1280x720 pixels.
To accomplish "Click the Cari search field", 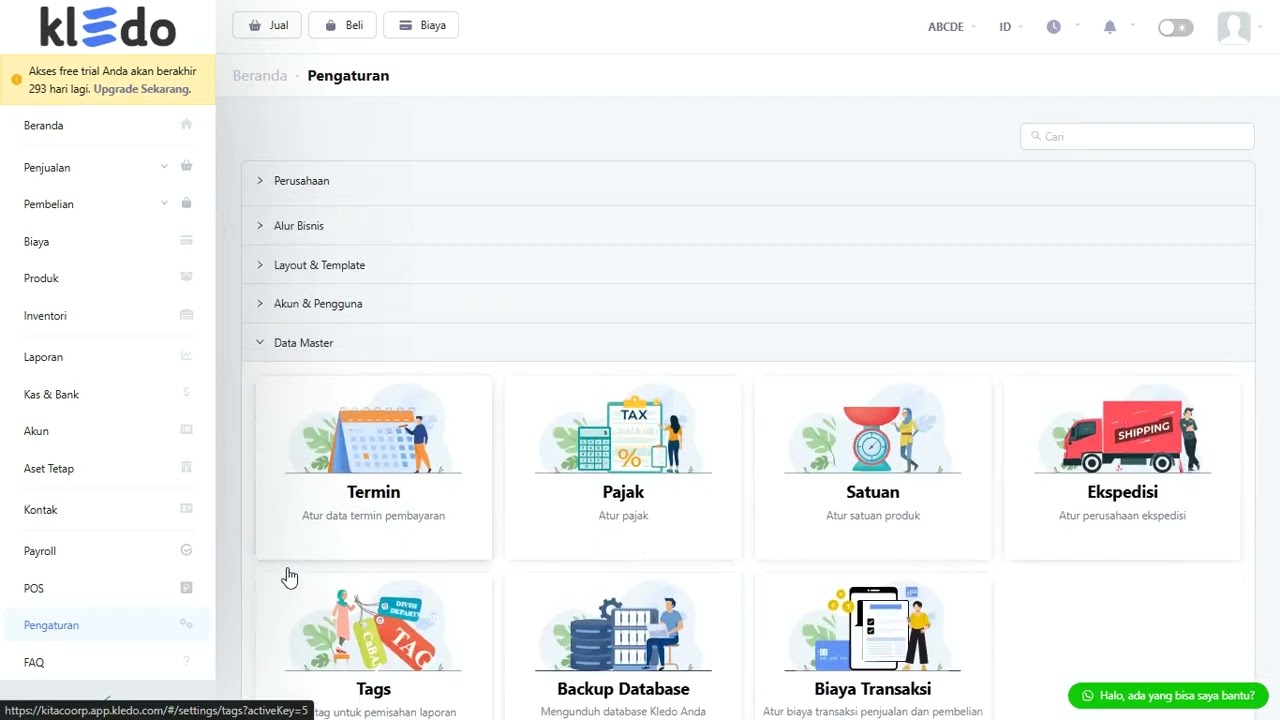I will coord(1137,136).
